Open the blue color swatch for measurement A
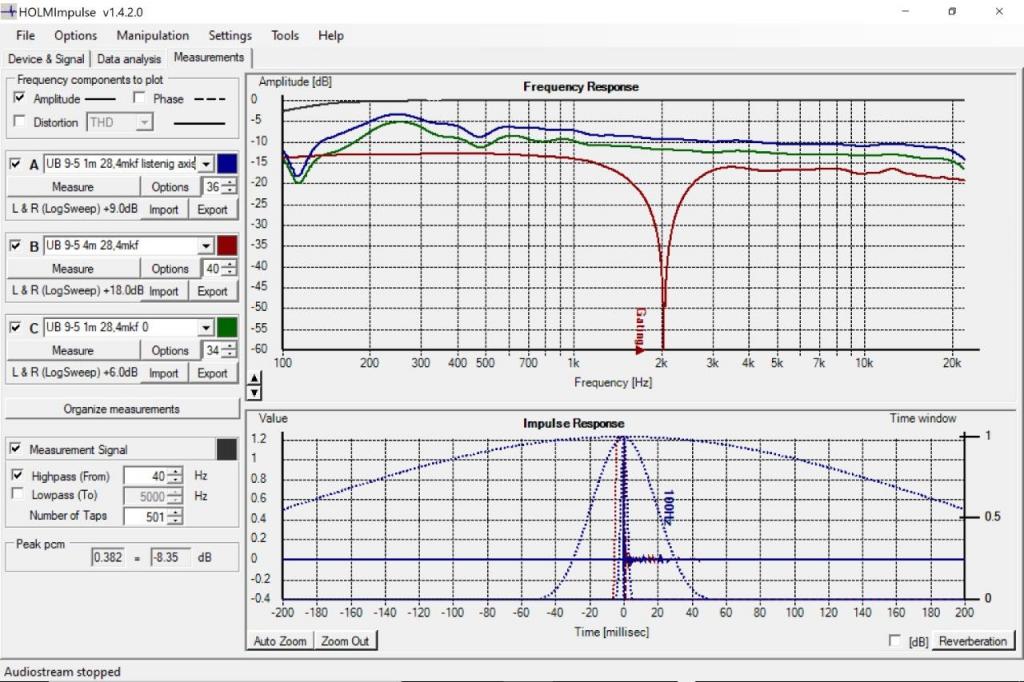Screen dimensions: 1024x682 [x=227, y=163]
